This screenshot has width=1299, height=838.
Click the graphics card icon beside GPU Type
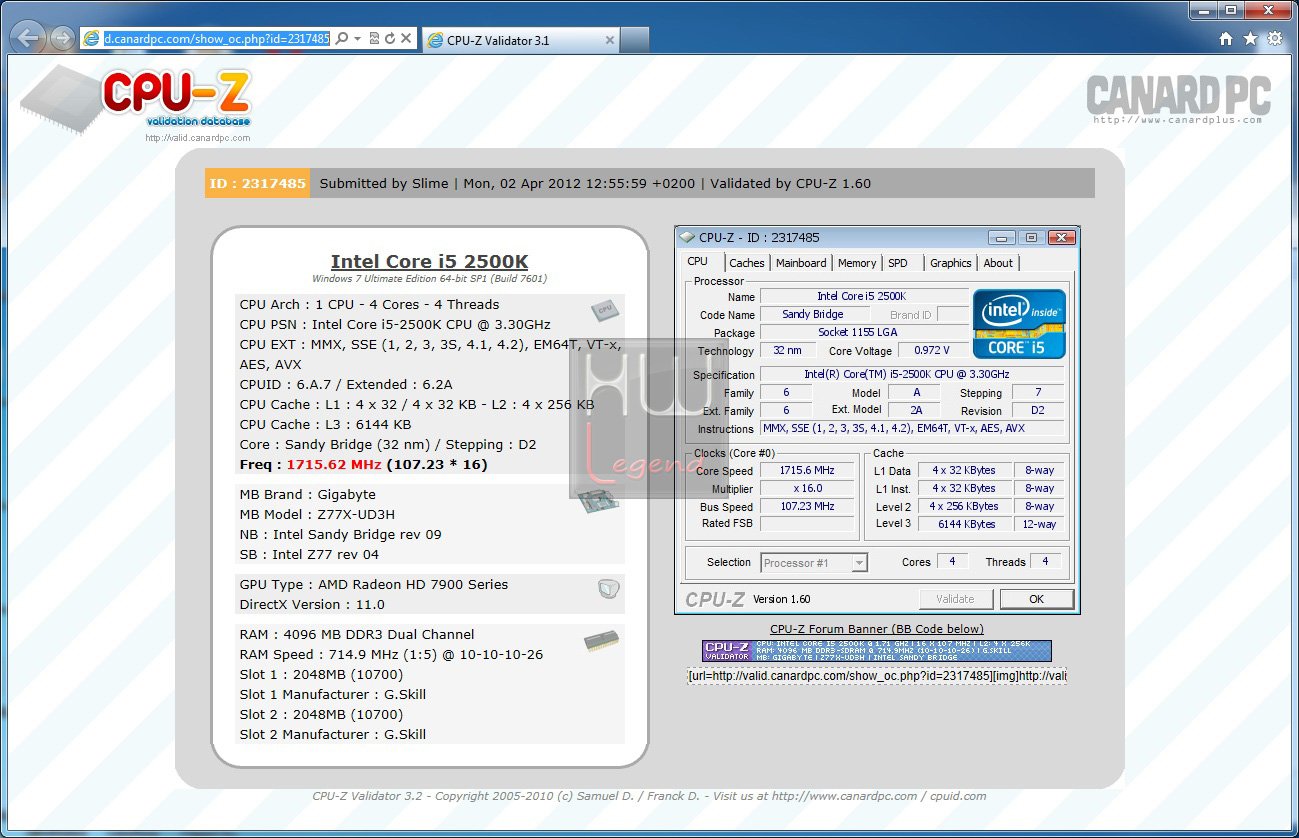pyautogui.click(x=608, y=589)
